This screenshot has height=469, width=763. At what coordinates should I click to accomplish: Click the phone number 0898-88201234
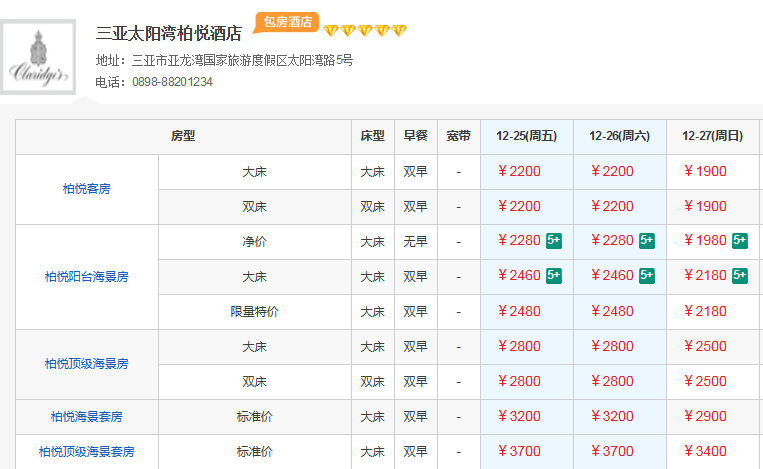pyautogui.click(x=172, y=82)
